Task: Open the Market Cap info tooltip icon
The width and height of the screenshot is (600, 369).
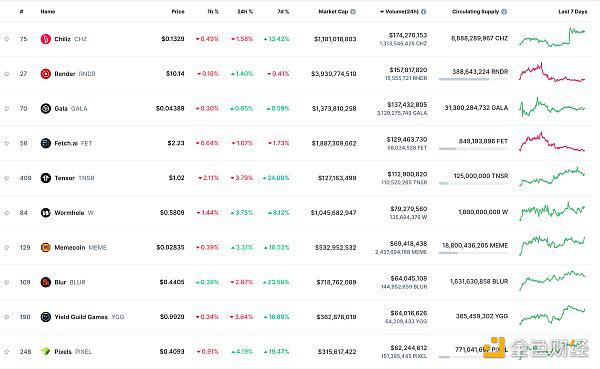Action: pyautogui.click(x=353, y=12)
